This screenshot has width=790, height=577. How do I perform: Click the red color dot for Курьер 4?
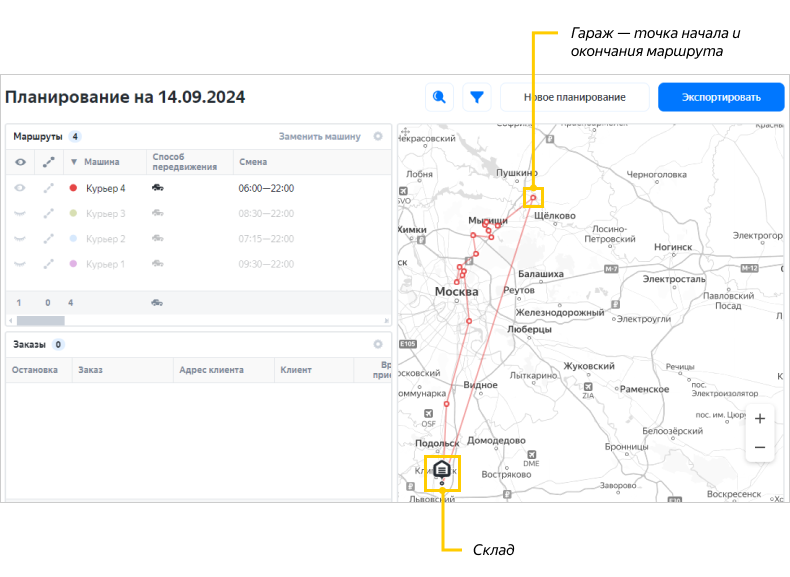click(73, 188)
